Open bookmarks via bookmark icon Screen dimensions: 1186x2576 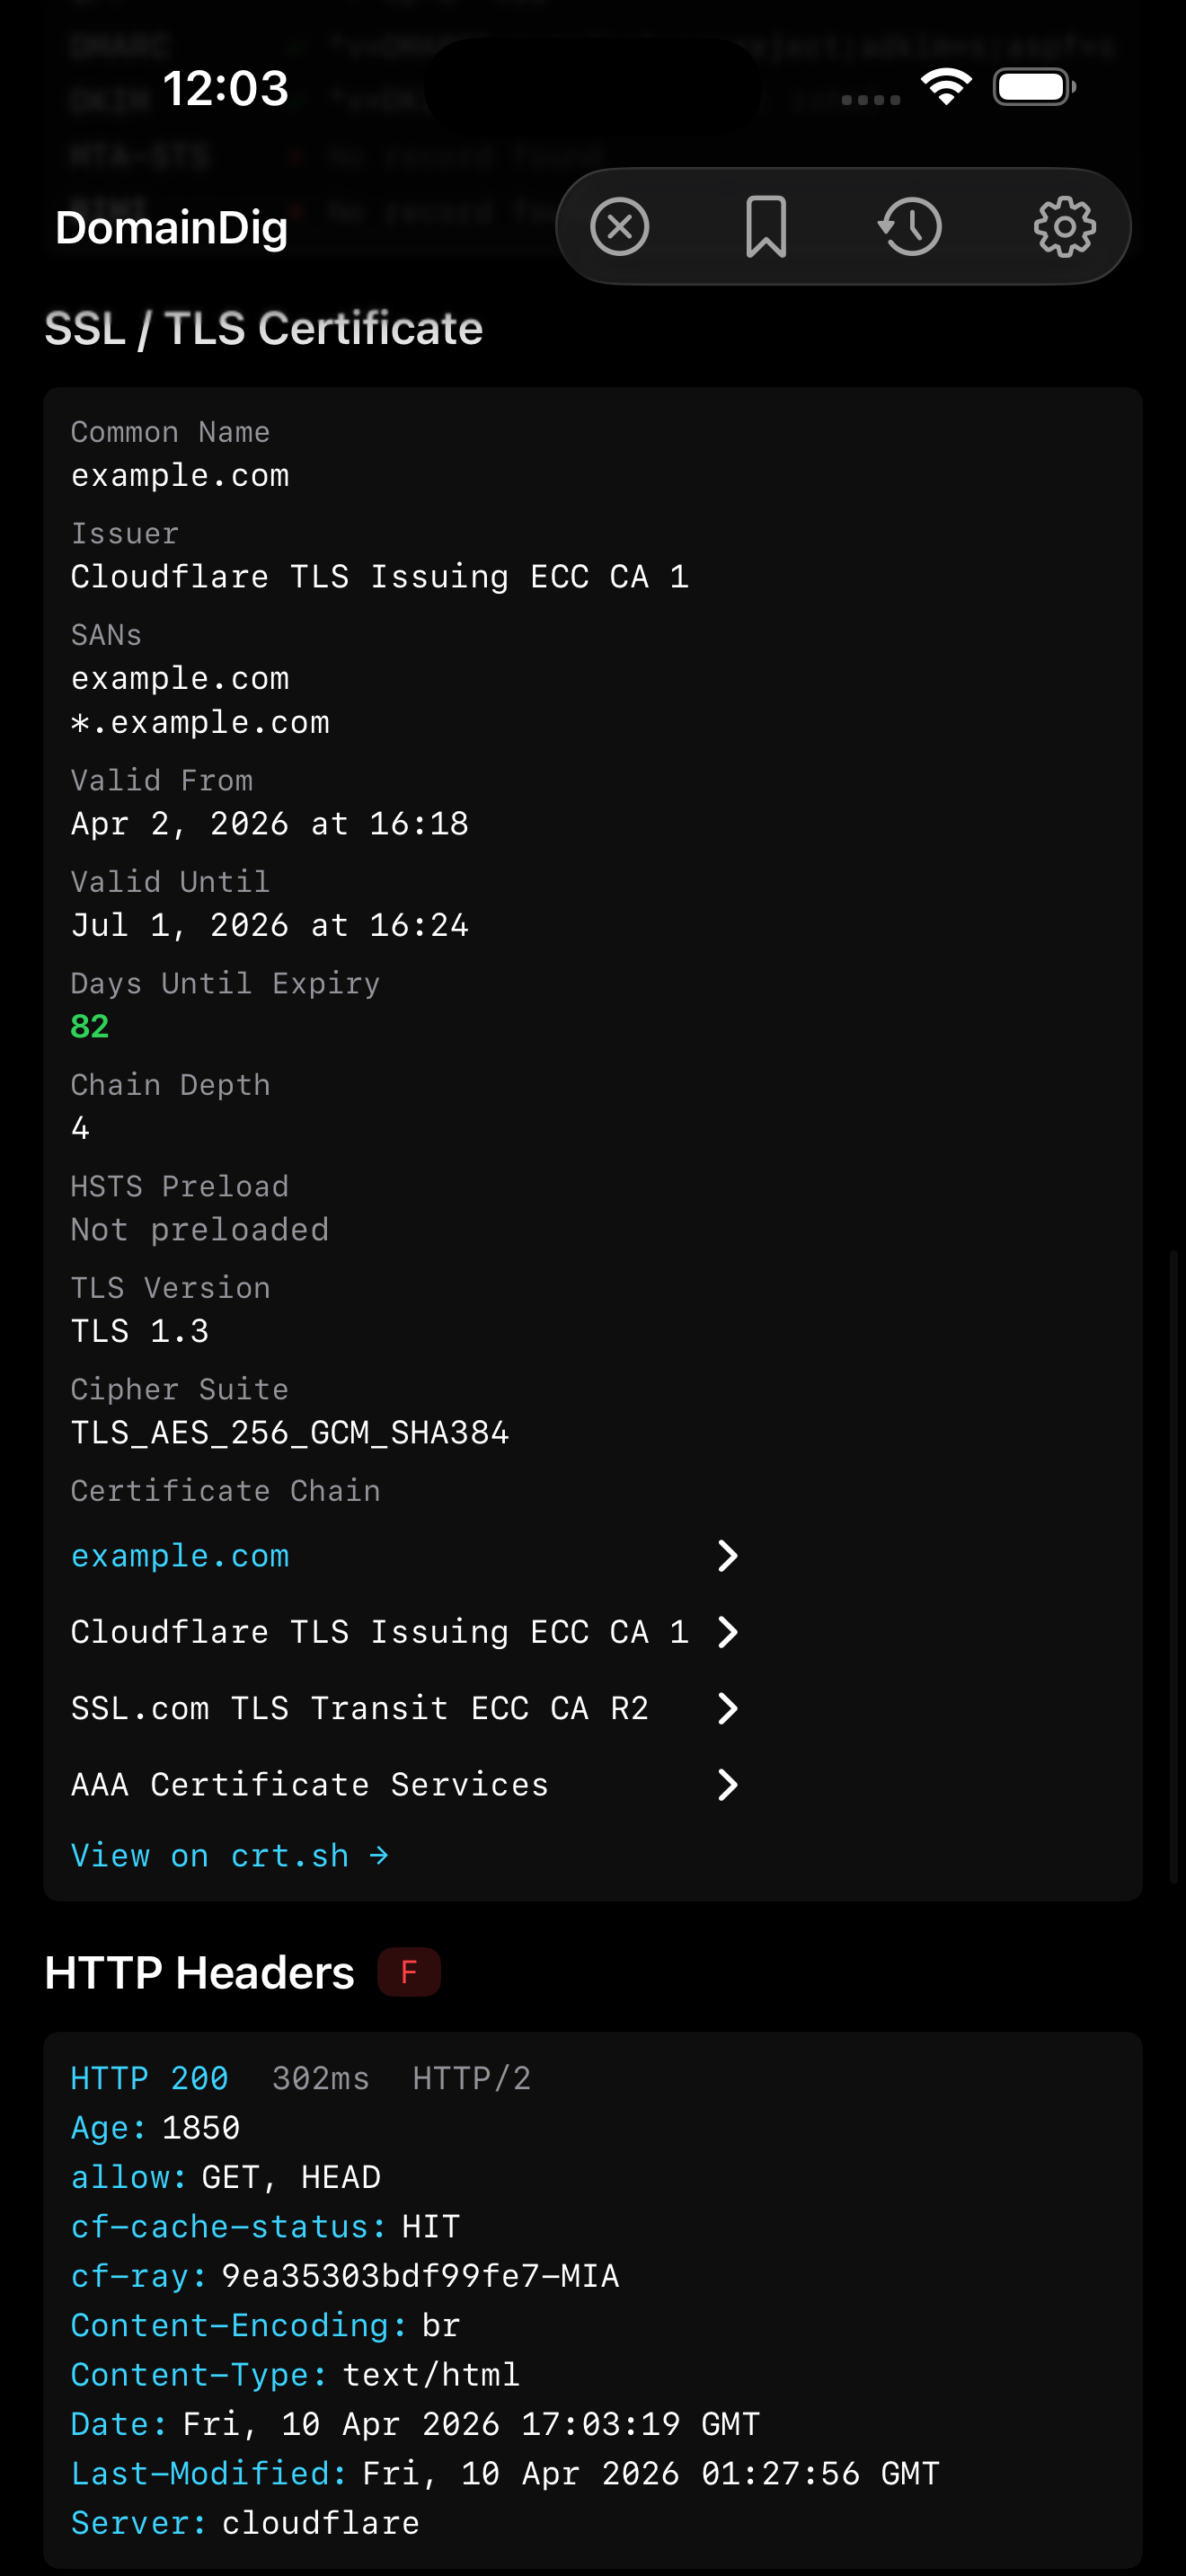766,227
